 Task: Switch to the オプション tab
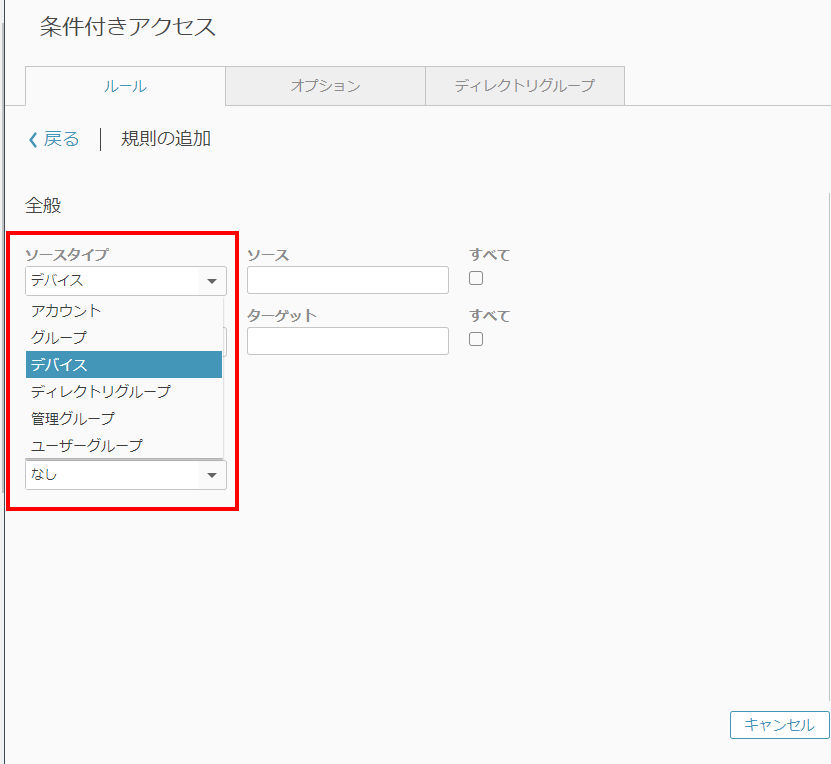coord(325,86)
